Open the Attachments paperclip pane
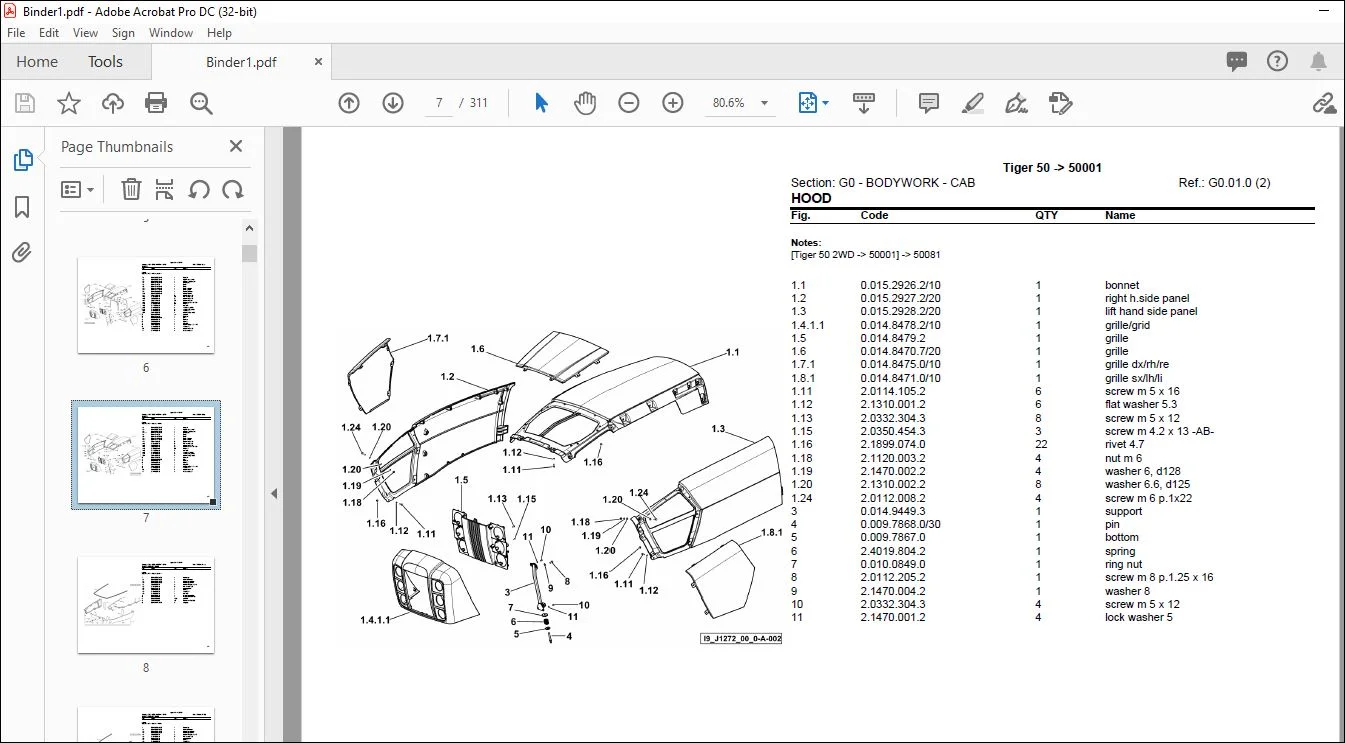The image size is (1345, 743). (22, 252)
